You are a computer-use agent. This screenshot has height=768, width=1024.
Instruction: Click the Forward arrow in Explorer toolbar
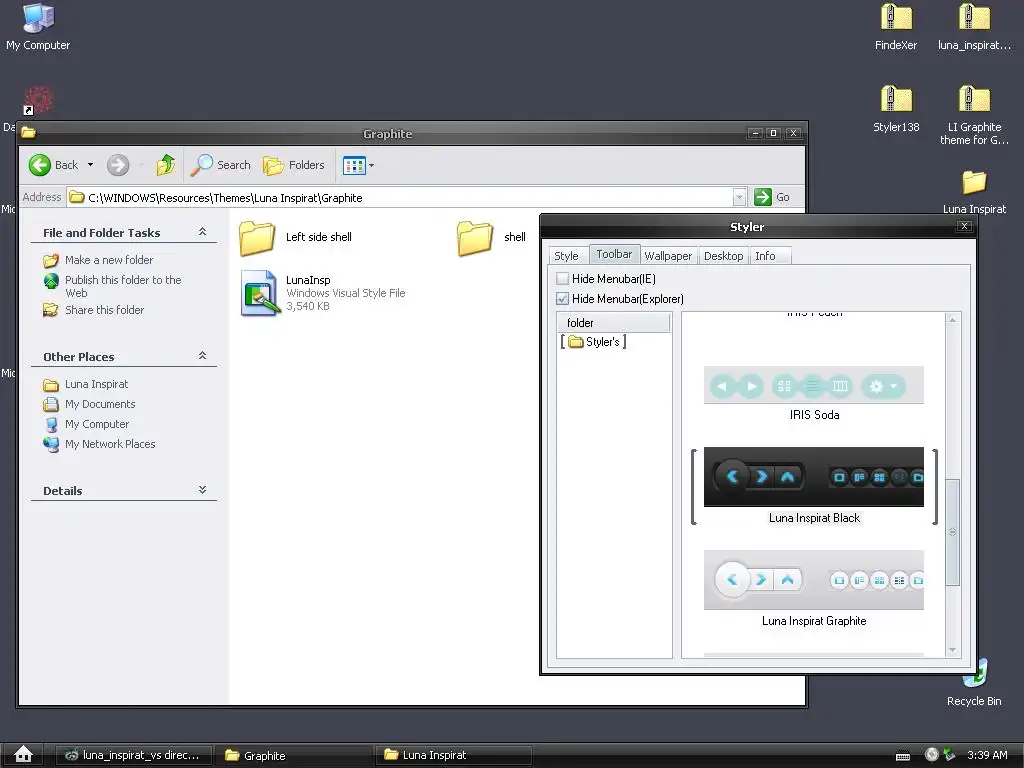coord(118,165)
